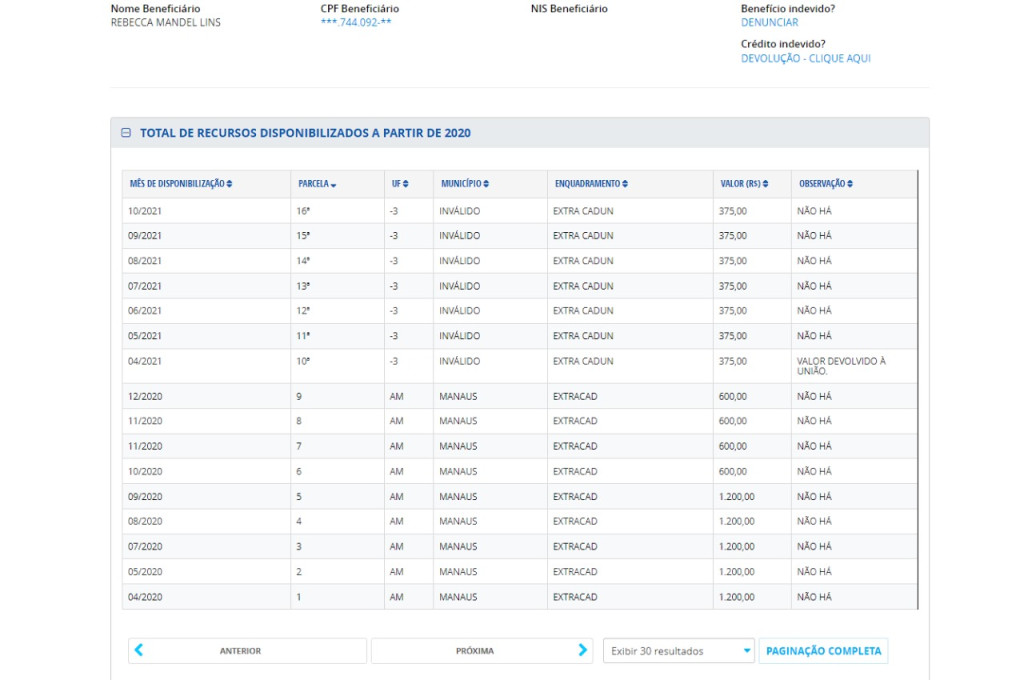The height and width of the screenshot is (680, 1024).
Task: Open Devolução - Clique Aqui link
Action: [805, 59]
